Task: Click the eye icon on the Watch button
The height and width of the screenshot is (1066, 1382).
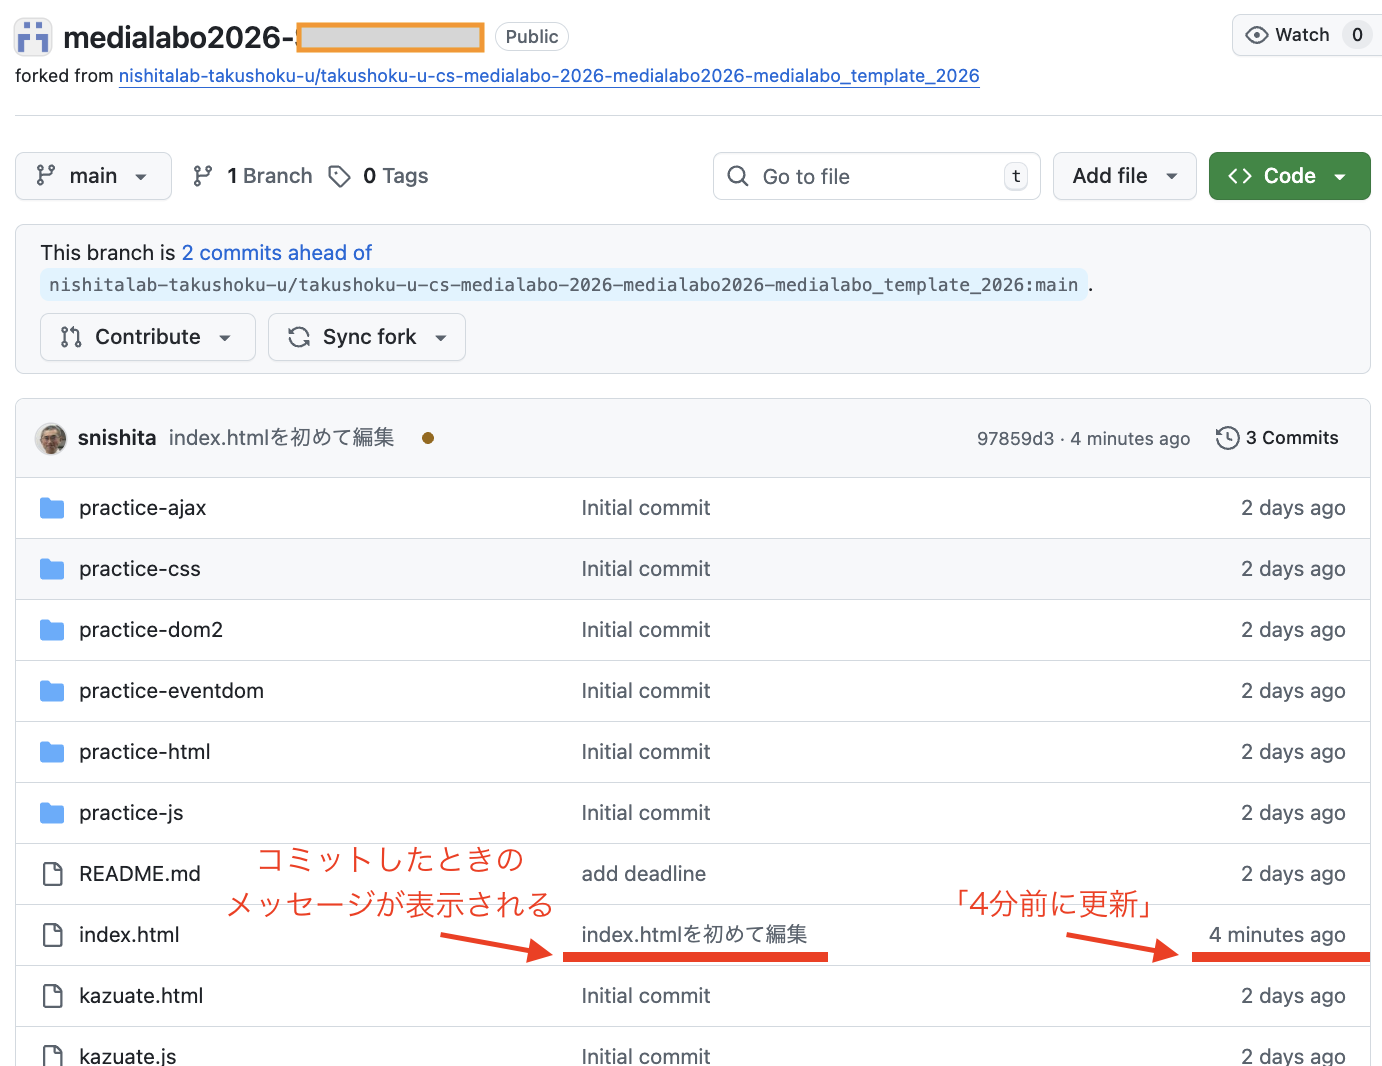Action: [1255, 34]
